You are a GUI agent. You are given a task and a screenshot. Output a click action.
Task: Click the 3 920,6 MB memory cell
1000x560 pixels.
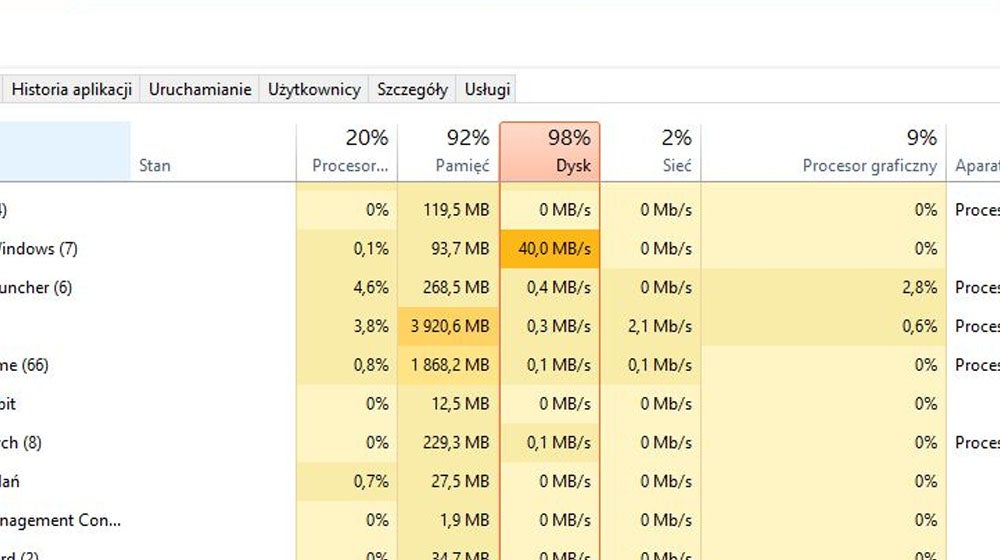[x=448, y=327]
